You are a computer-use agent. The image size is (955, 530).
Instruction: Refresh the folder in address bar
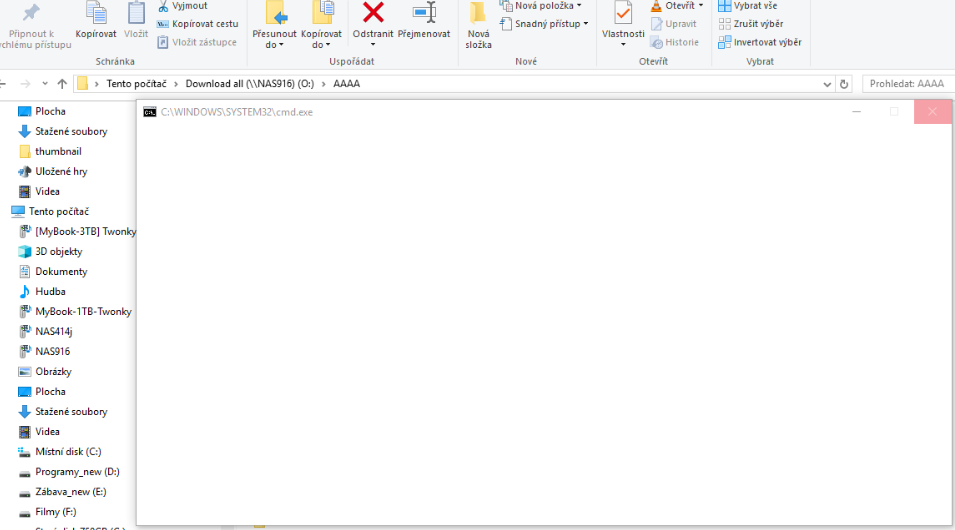pyautogui.click(x=845, y=84)
